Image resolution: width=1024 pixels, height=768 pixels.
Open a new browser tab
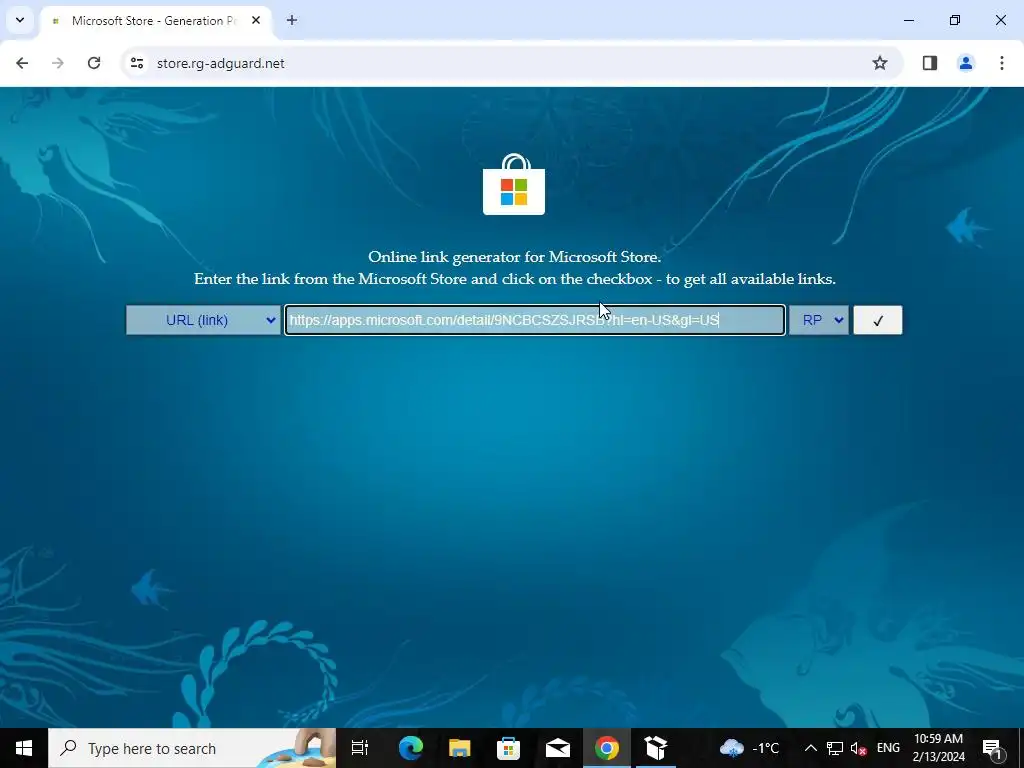(x=292, y=20)
